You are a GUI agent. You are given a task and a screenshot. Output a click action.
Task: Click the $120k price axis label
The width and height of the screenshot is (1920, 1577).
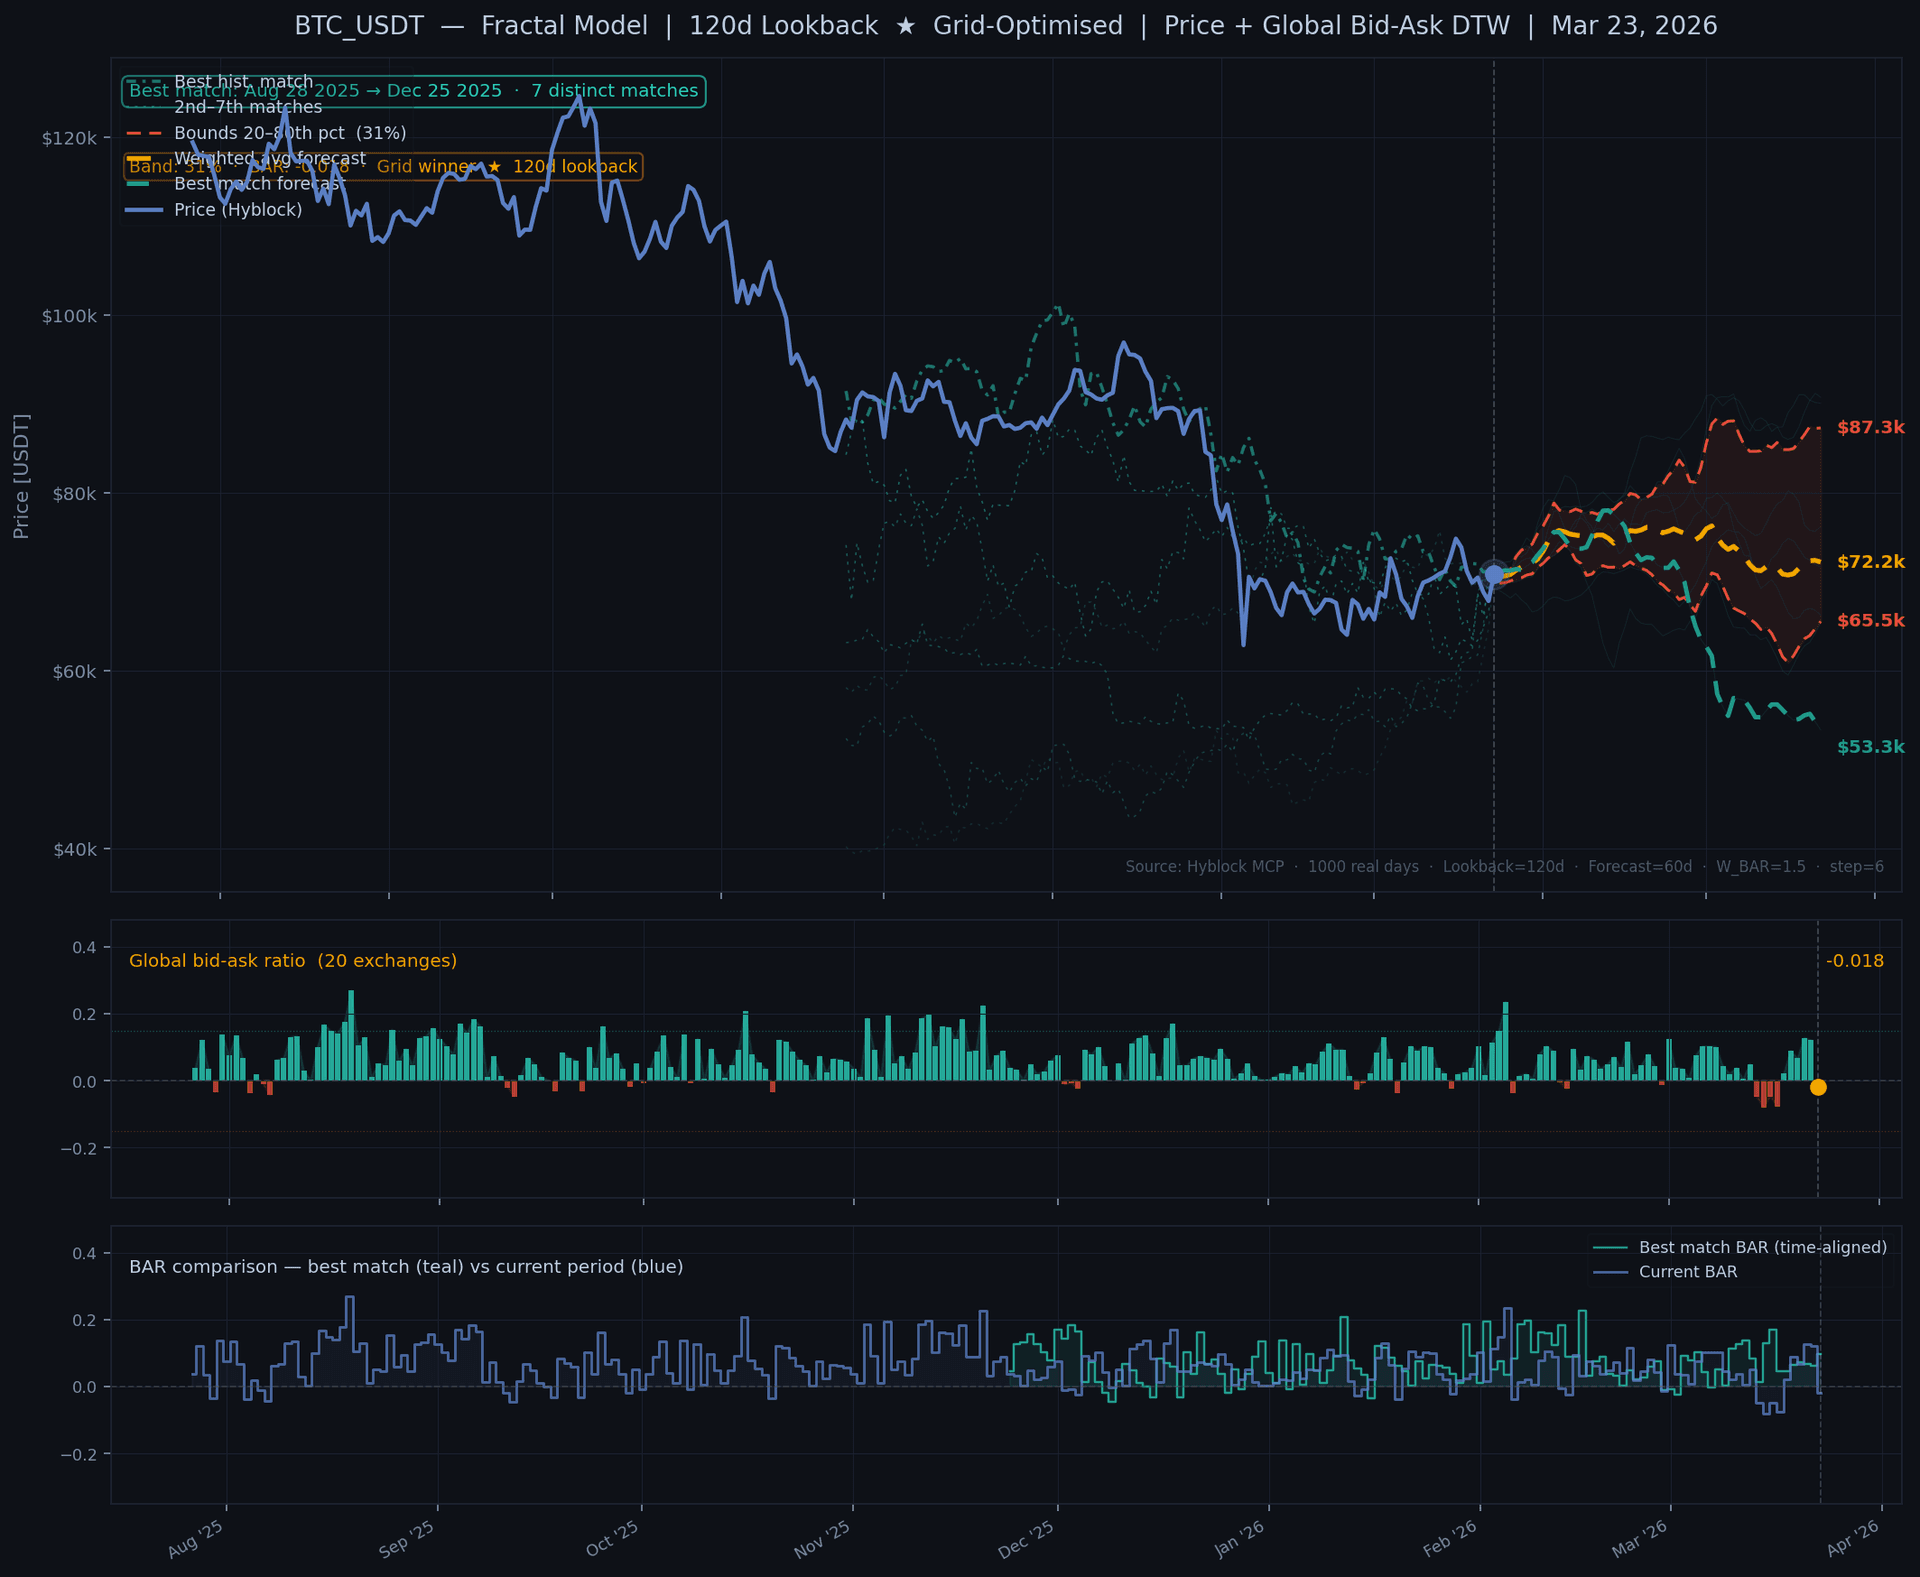69,138
